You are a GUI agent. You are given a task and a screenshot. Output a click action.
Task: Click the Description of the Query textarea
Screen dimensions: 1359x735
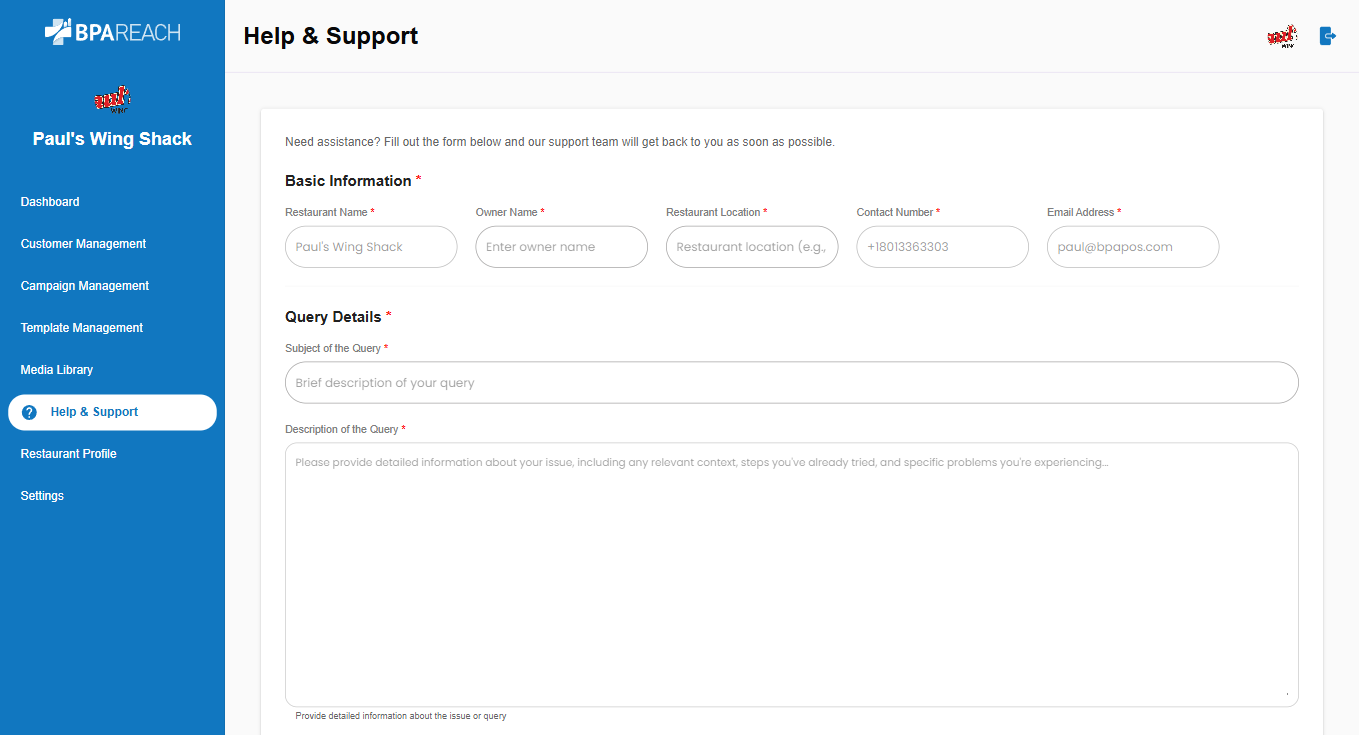[791, 575]
